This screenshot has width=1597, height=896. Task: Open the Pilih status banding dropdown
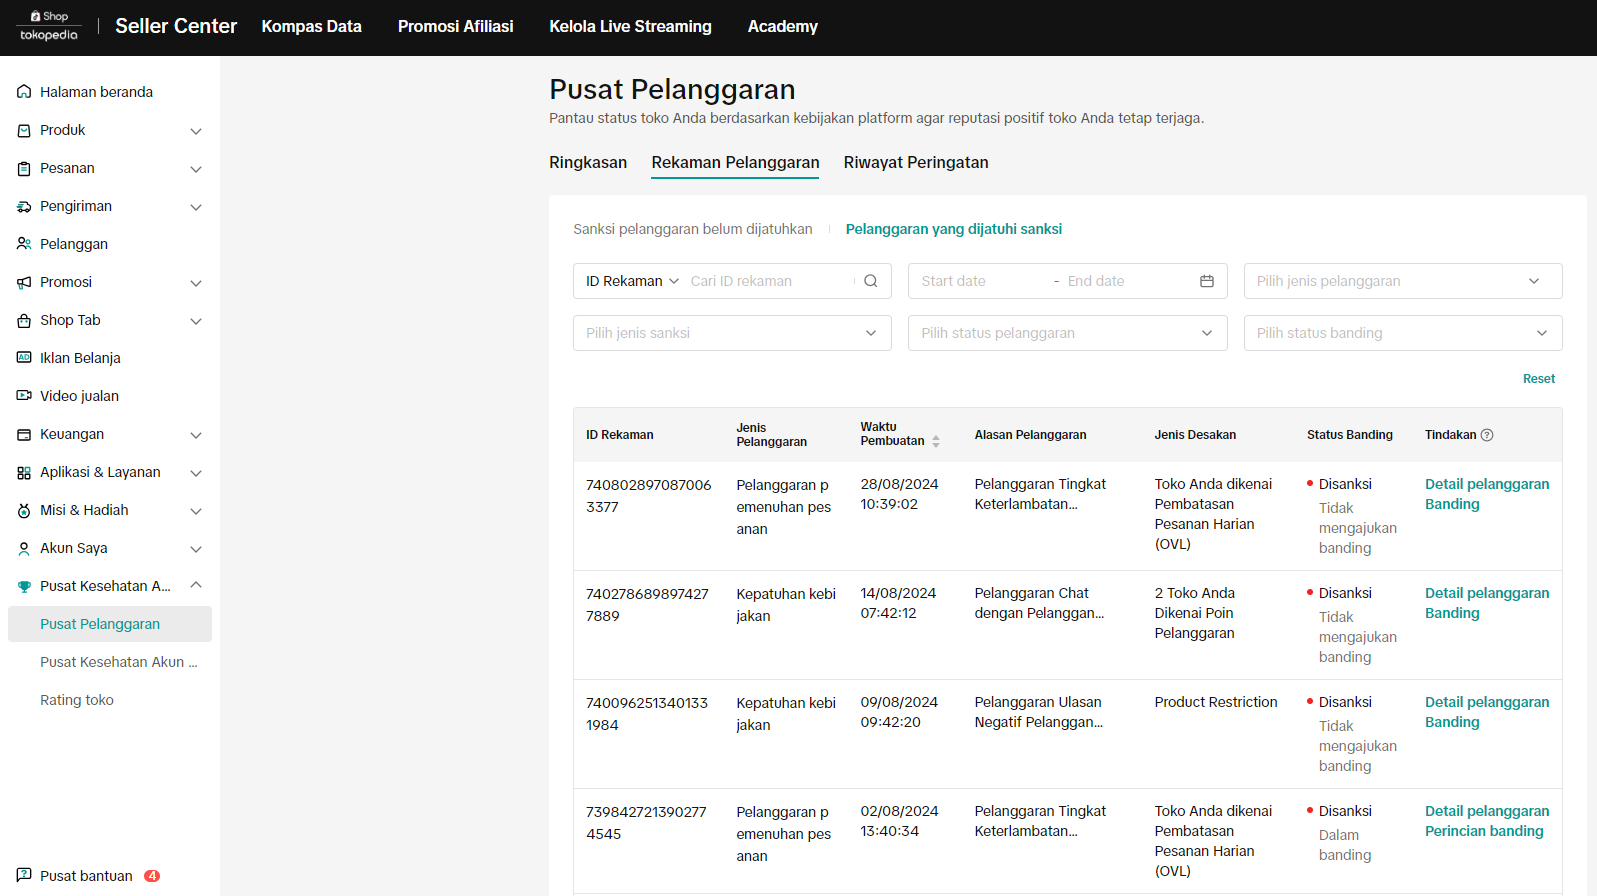click(1402, 333)
